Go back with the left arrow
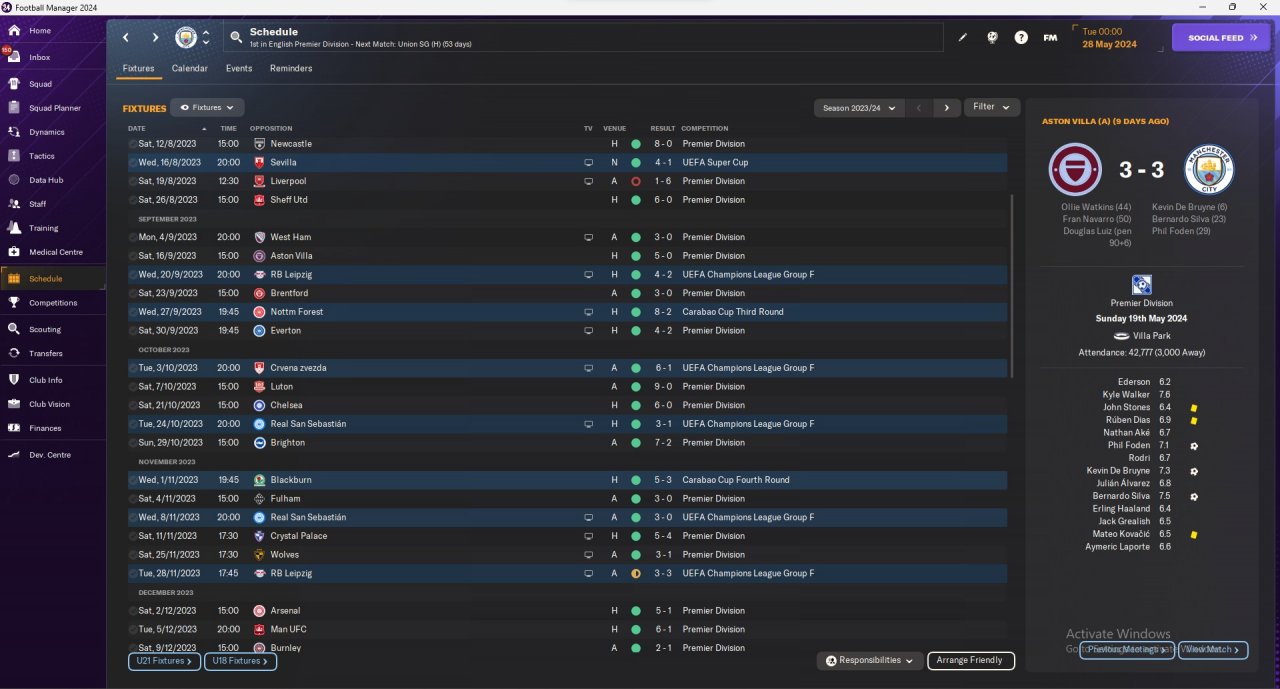The height and width of the screenshot is (689, 1280). [126, 38]
